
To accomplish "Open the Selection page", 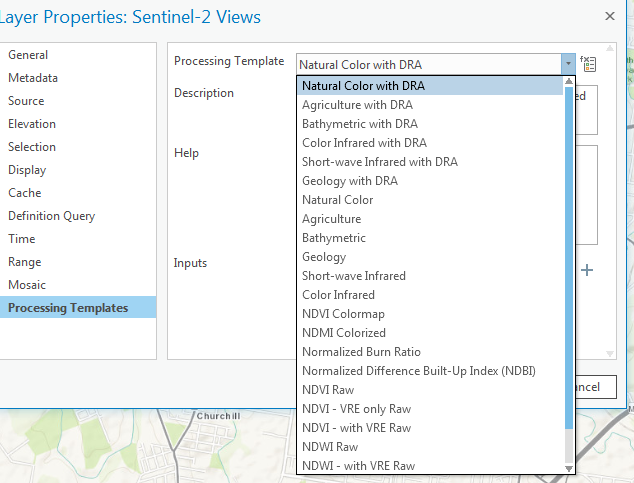I will [78, 147].
